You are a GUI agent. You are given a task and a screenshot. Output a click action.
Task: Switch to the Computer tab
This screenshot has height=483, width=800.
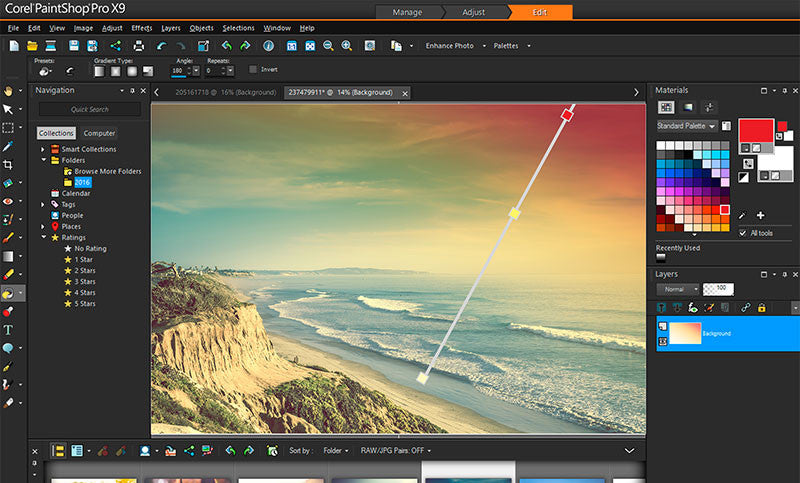(99, 133)
